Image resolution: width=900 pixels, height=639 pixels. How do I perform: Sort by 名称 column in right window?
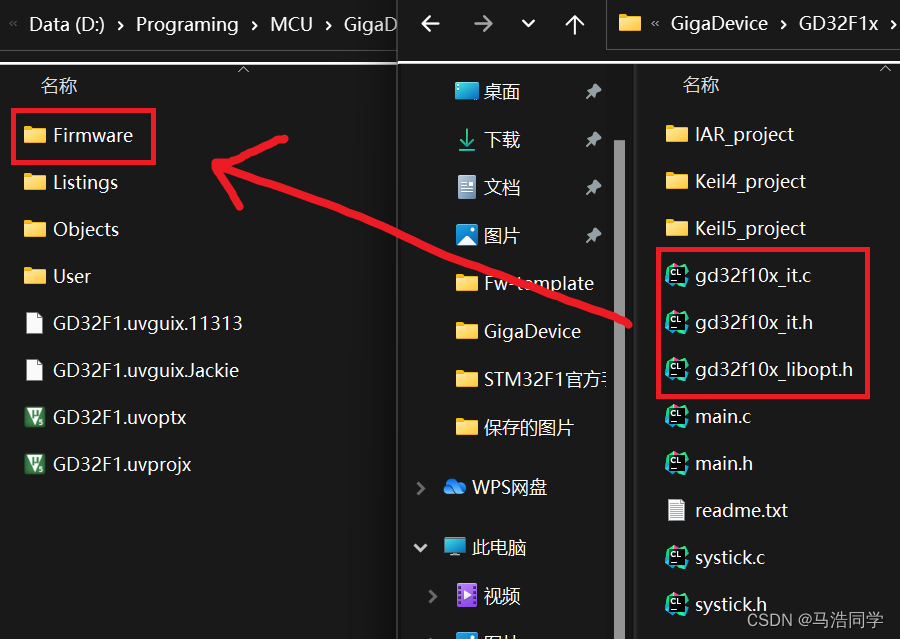point(701,85)
